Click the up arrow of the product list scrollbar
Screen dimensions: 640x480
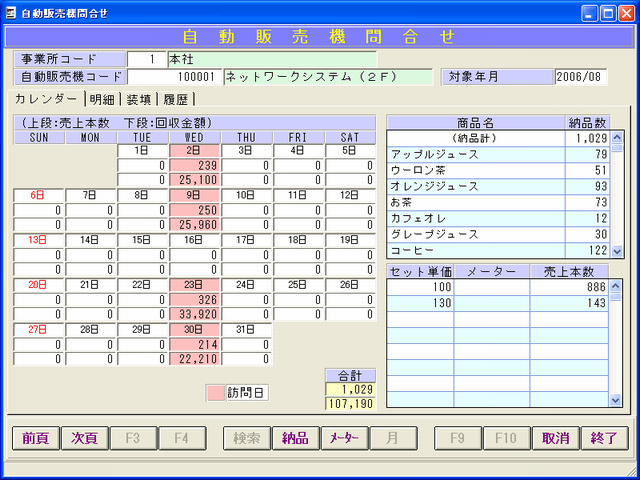(616, 138)
